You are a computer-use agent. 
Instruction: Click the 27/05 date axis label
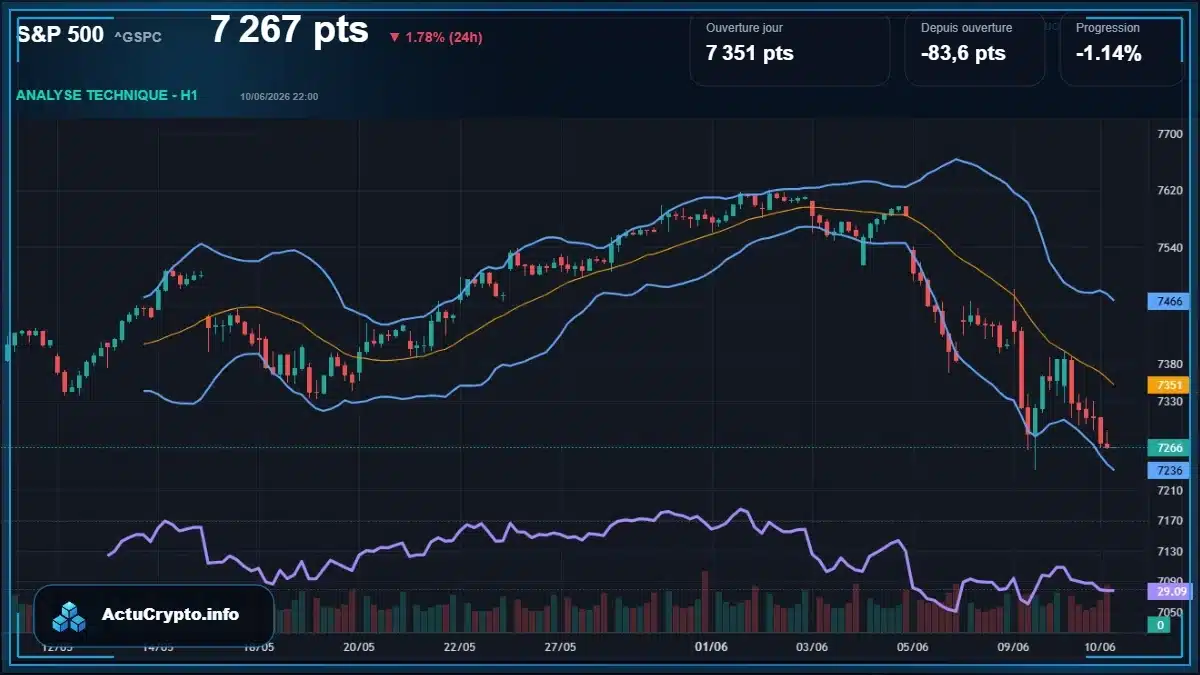coord(560,647)
